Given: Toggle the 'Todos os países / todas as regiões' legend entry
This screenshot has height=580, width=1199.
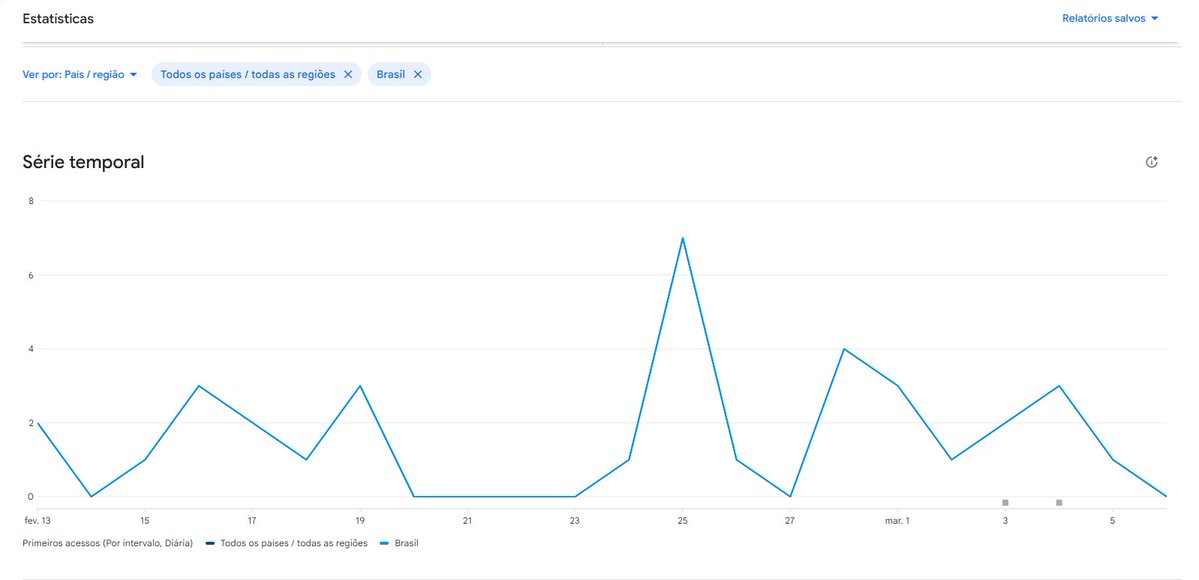Looking at the screenshot, I should click(x=287, y=543).
